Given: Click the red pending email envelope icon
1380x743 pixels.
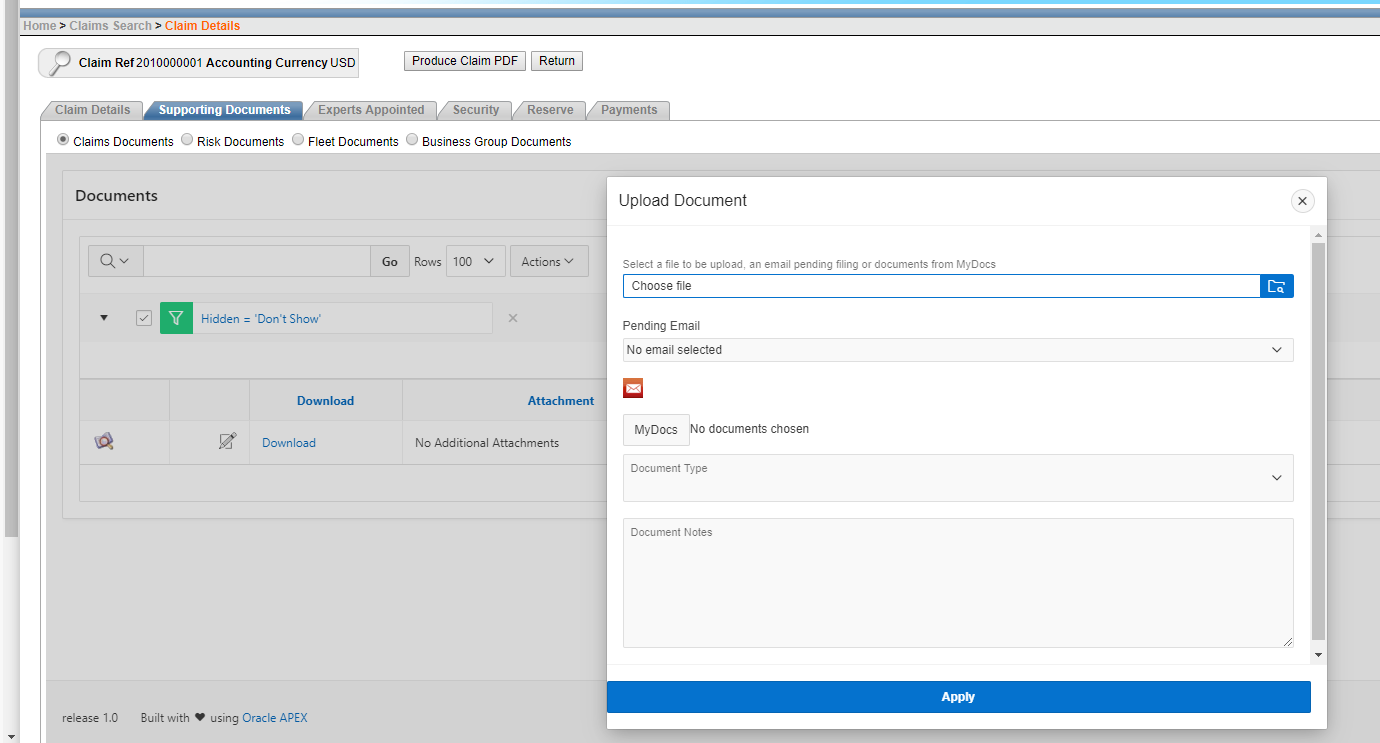Looking at the screenshot, I should (633, 389).
